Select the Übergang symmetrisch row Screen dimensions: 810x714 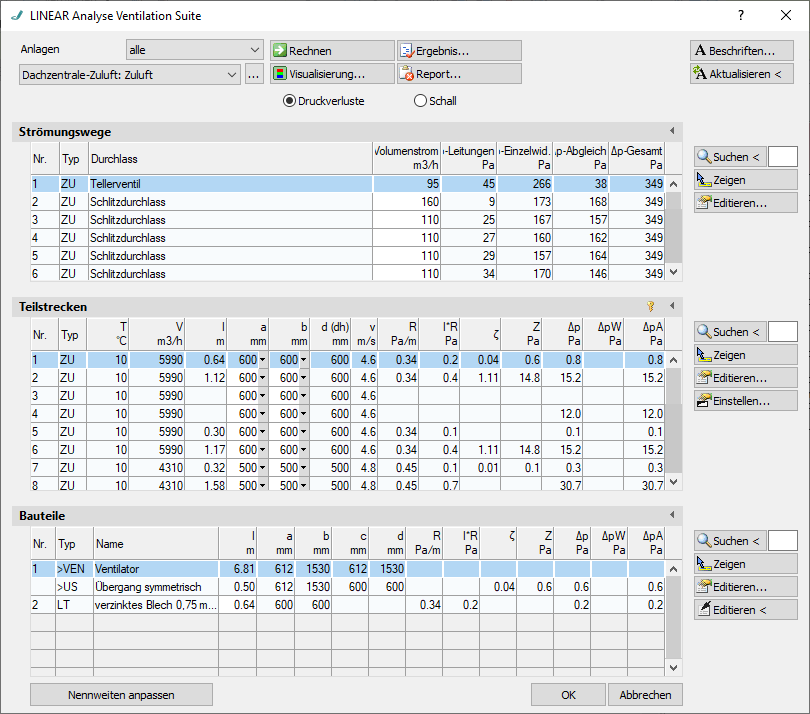(348, 587)
